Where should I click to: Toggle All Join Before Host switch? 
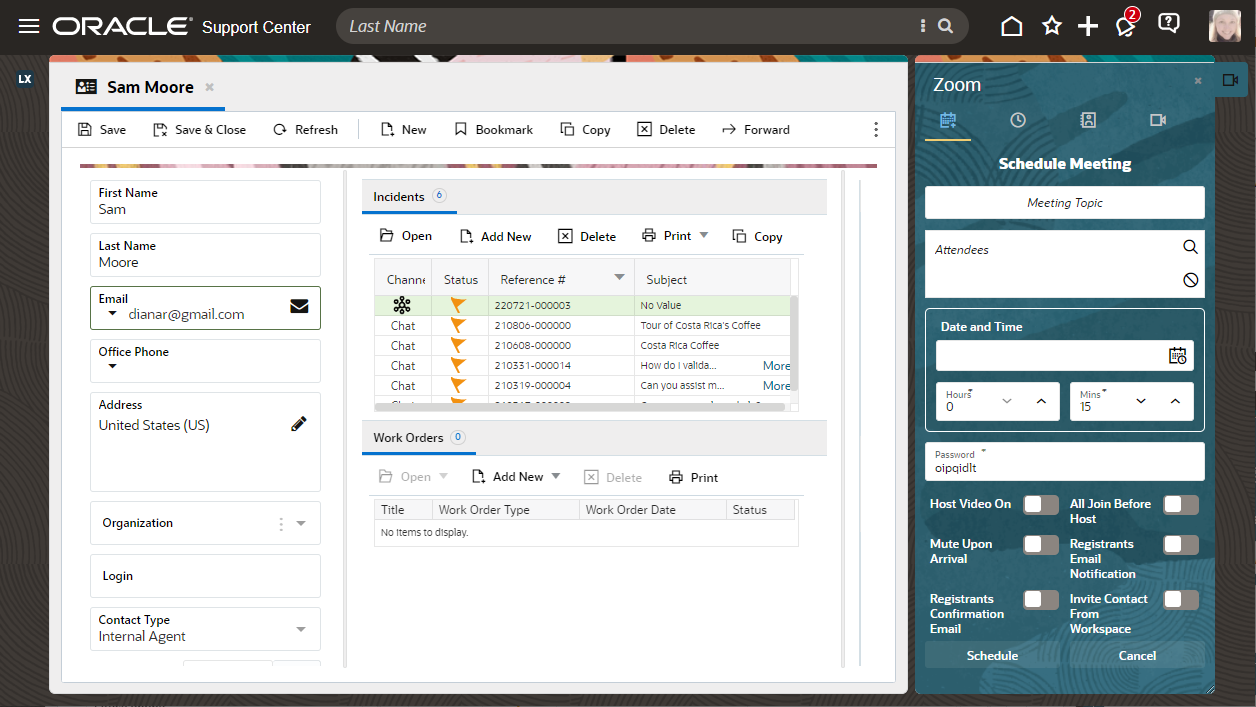pyautogui.click(x=1181, y=504)
